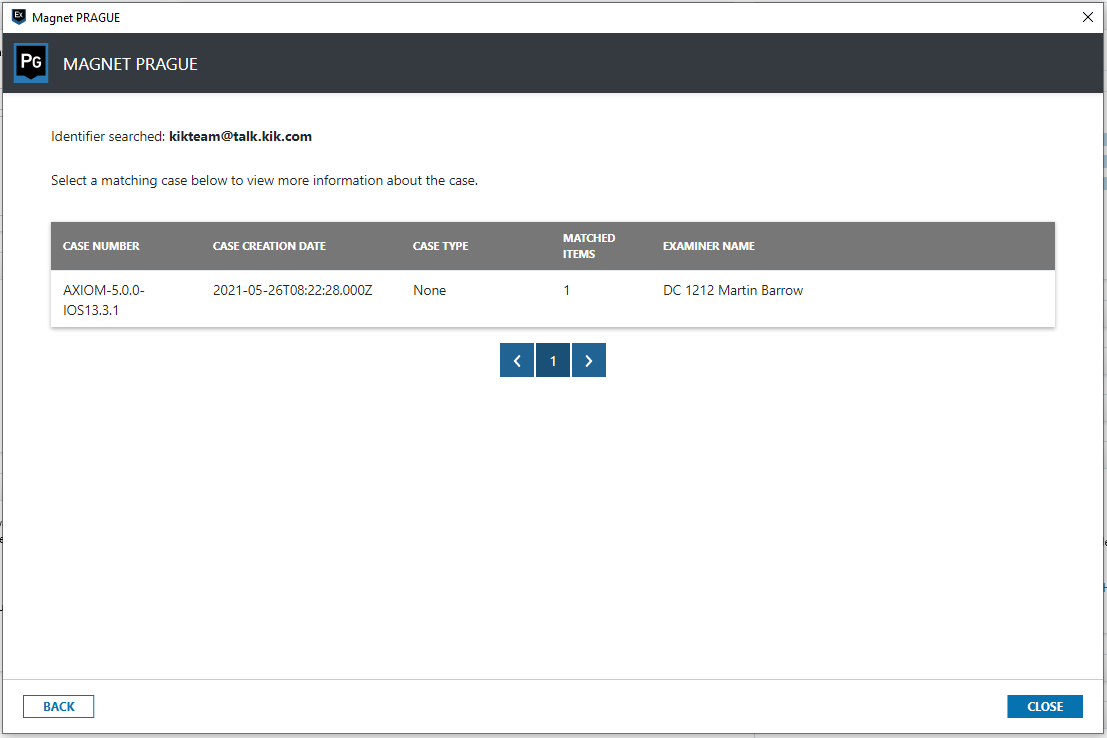Click the CASE CREATION DATE column header

pyautogui.click(x=269, y=246)
